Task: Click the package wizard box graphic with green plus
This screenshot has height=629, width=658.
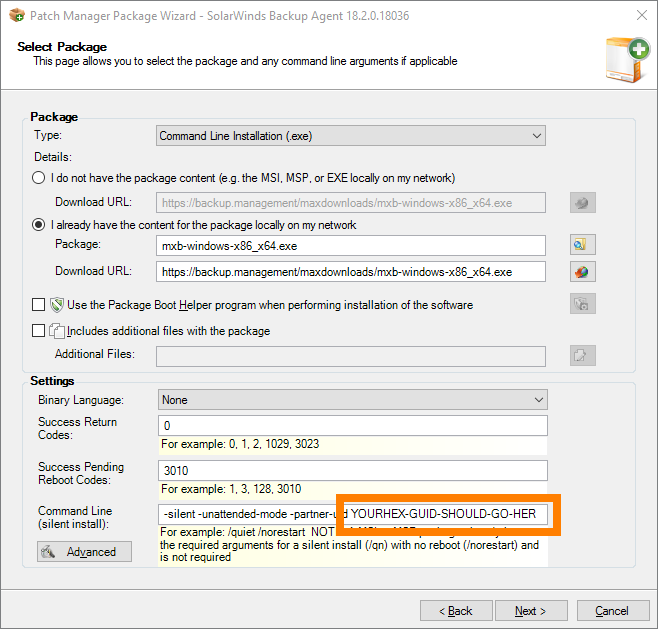Action: click(x=627, y=60)
